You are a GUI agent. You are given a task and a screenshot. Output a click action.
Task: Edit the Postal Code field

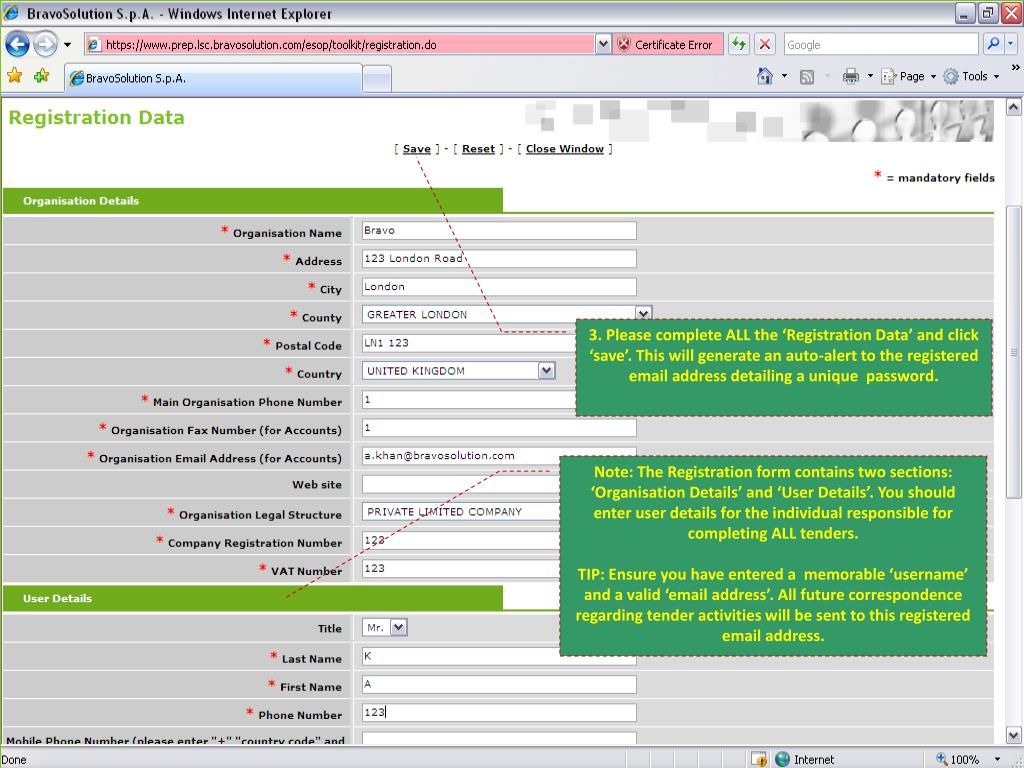(x=468, y=343)
